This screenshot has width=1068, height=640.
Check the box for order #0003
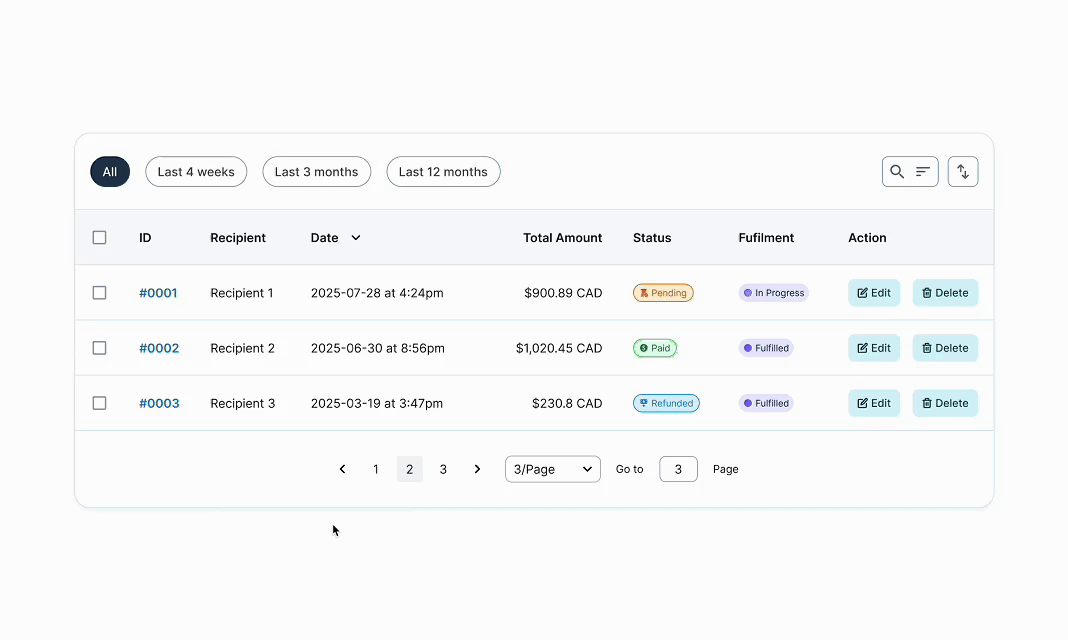click(99, 403)
